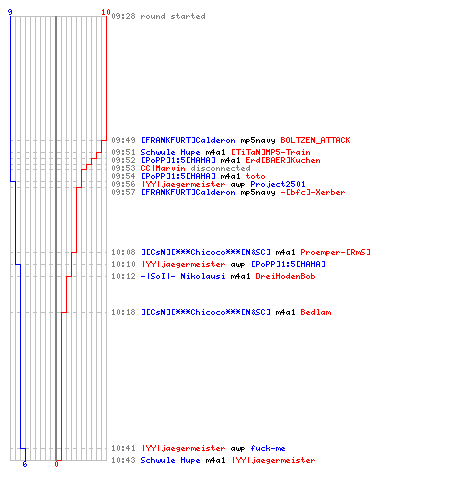This screenshot has width=450, height=500.
Task: Click the red name toto at 09:54
Action: pyautogui.click(x=255, y=176)
